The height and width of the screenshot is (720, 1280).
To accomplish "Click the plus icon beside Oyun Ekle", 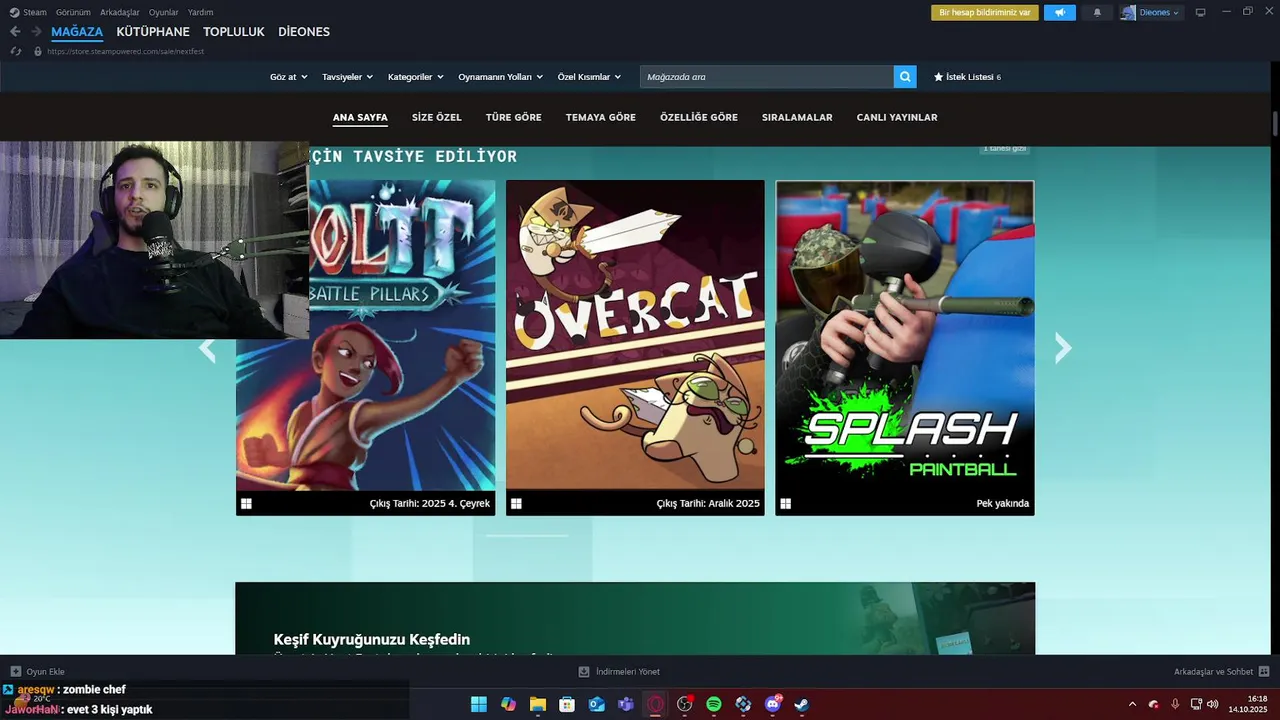I will 16,672.
